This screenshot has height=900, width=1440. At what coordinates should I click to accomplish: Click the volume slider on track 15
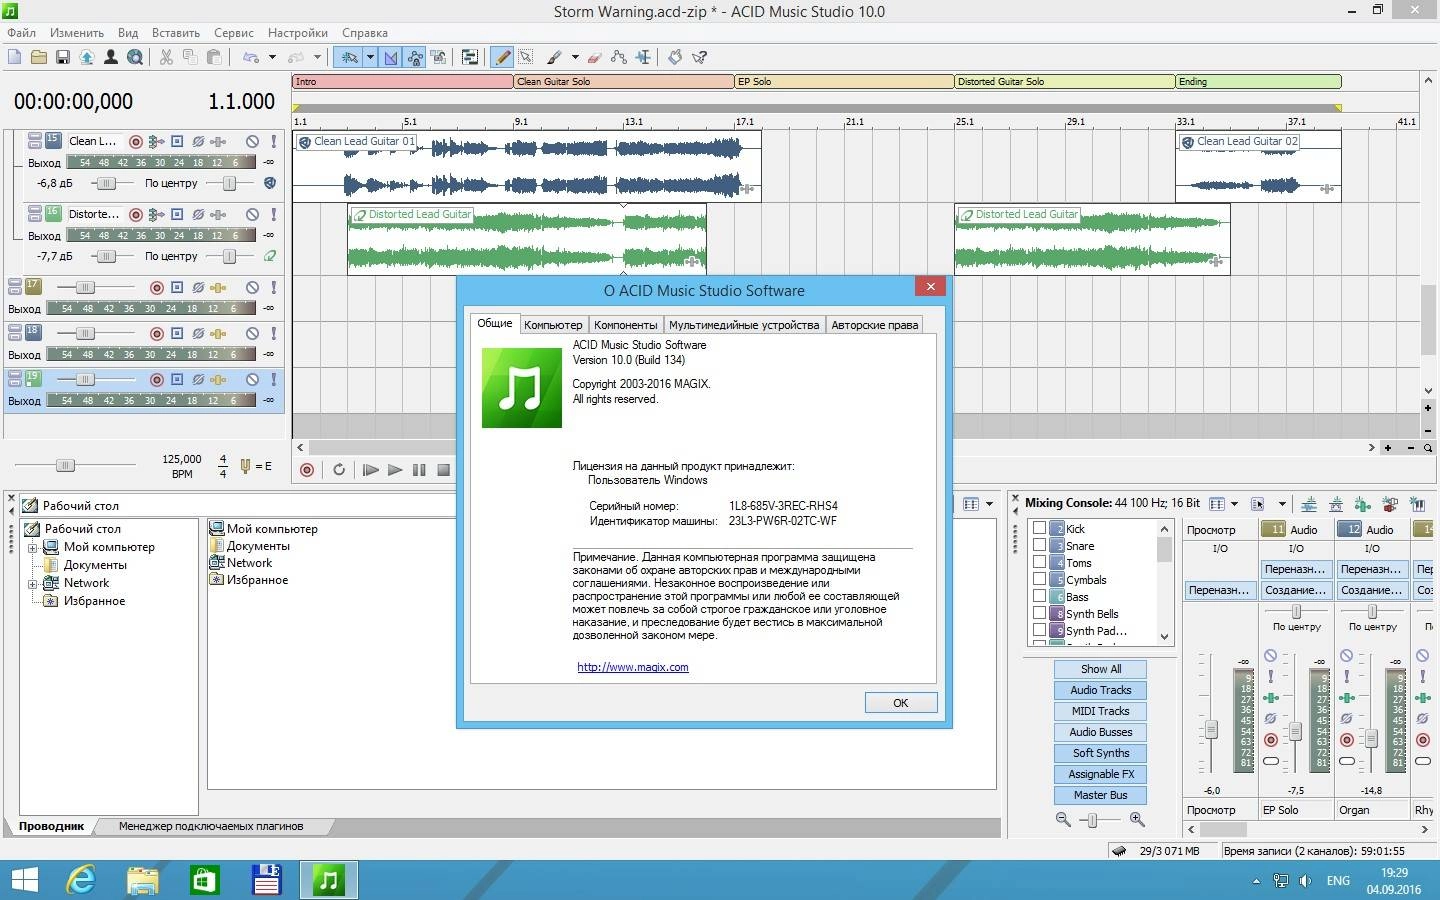click(x=106, y=184)
